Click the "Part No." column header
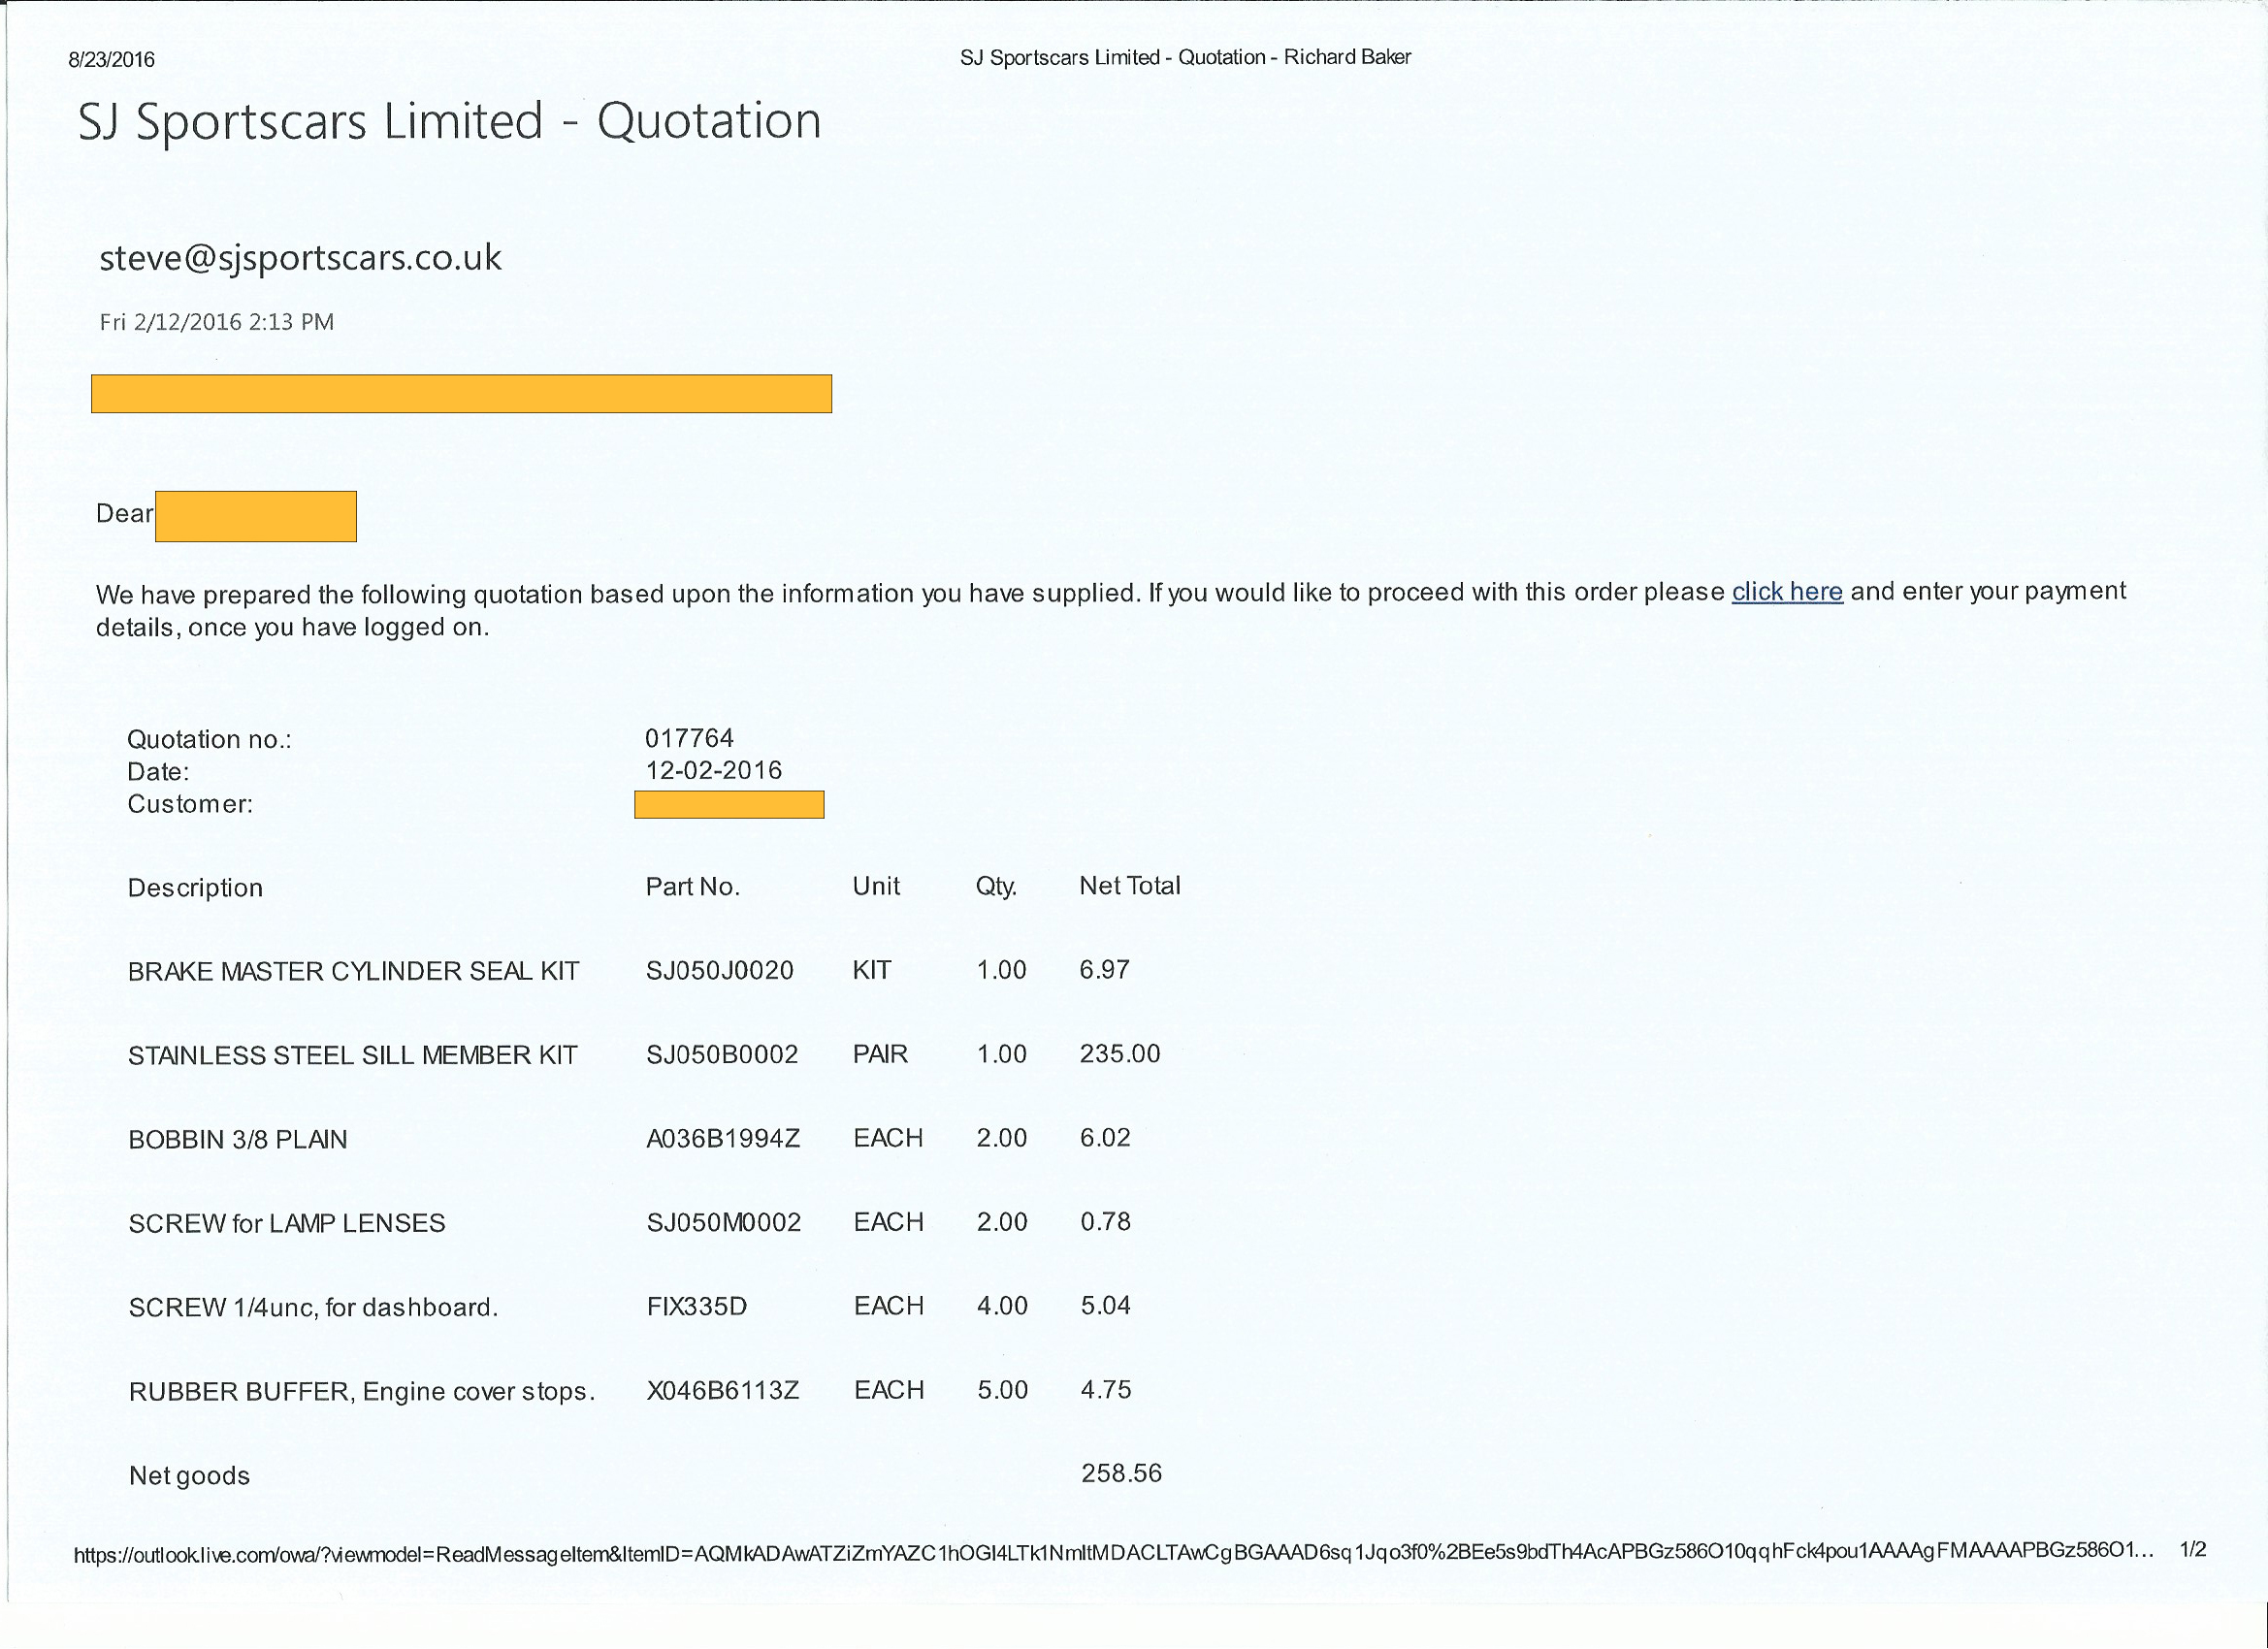The height and width of the screenshot is (1649, 2268). (x=693, y=886)
